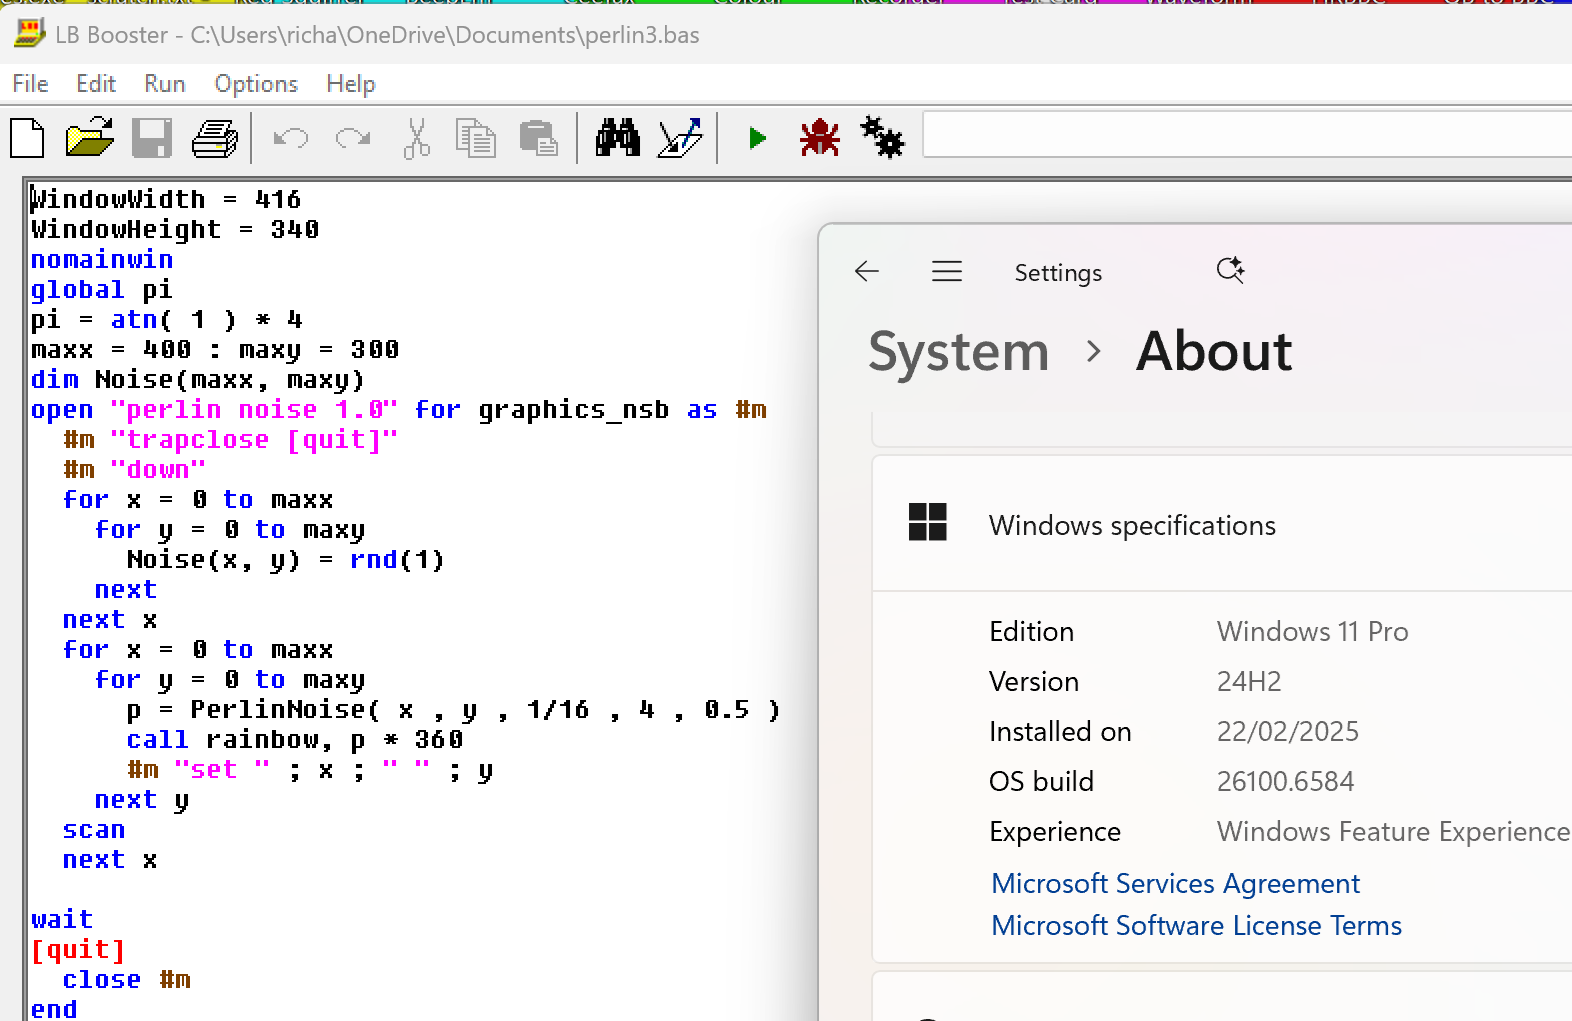This screenshot has height=1021, width=1572.
Task: Go back using Settings back arrow
Action: (x=867, y=272)
